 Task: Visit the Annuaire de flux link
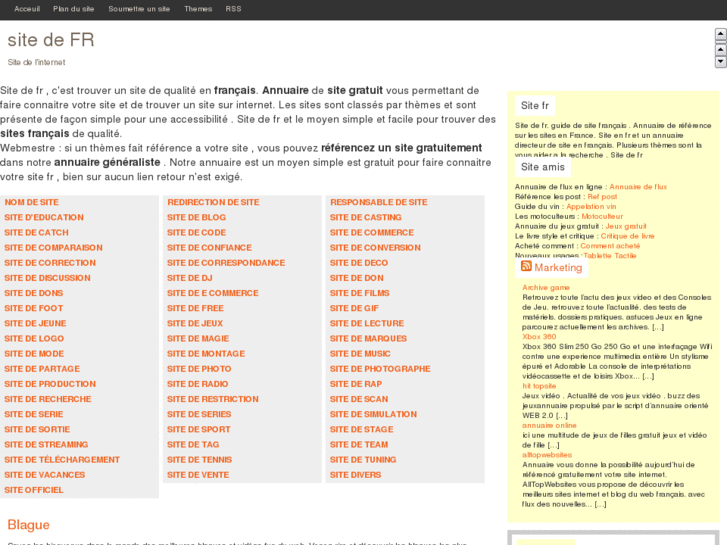[638, 187]
